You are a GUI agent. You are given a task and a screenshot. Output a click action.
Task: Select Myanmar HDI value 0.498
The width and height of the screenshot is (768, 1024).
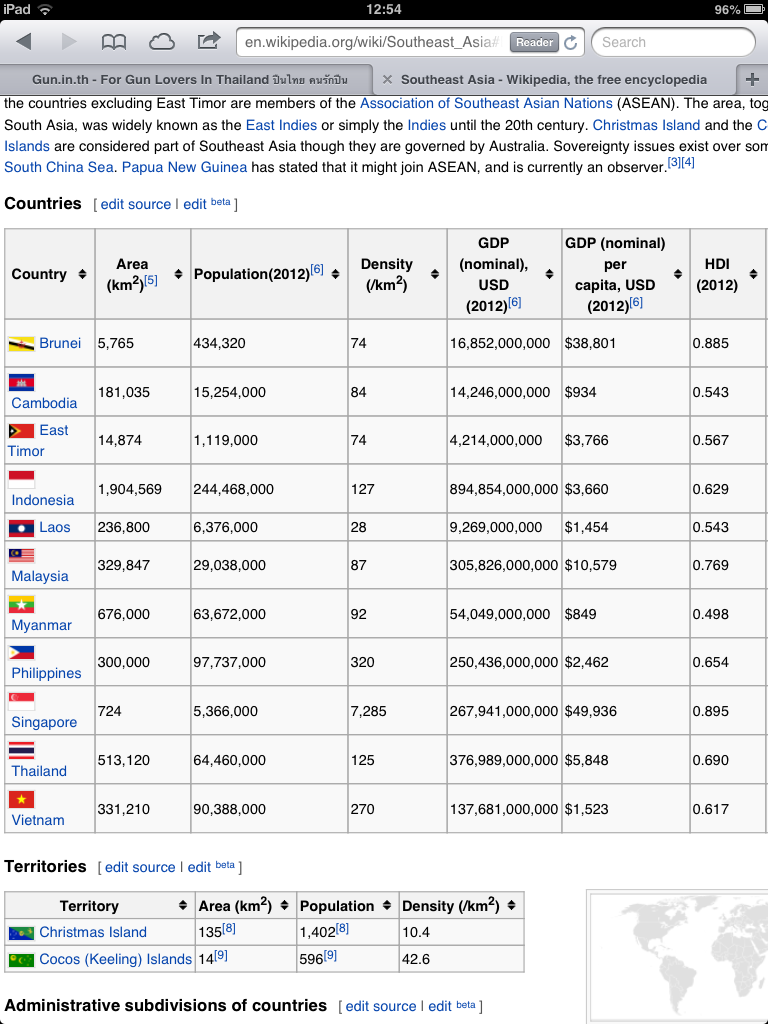coord(711,615)
